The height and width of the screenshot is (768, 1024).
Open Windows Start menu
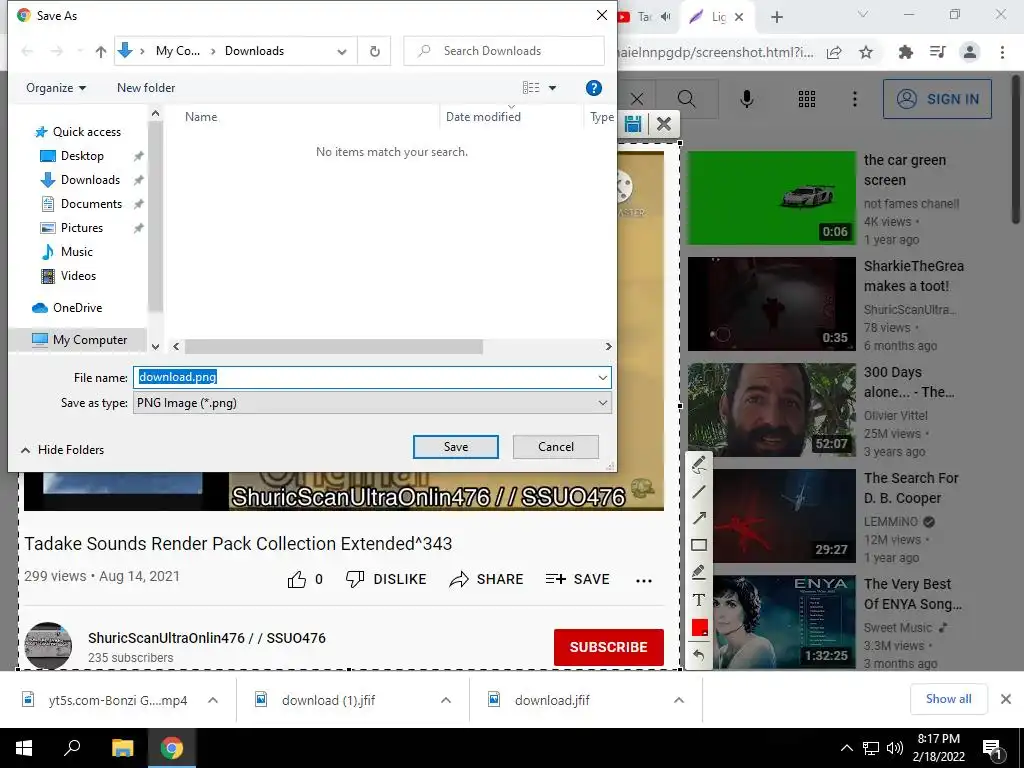point(24,748)
